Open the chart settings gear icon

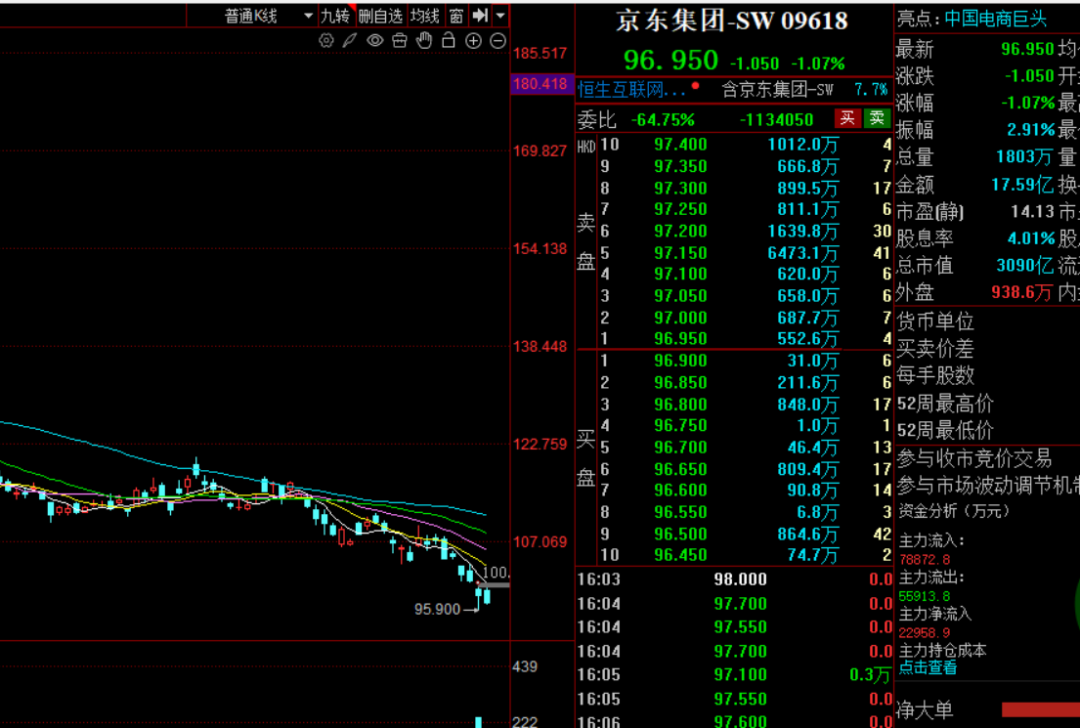[x=326, y=41]
